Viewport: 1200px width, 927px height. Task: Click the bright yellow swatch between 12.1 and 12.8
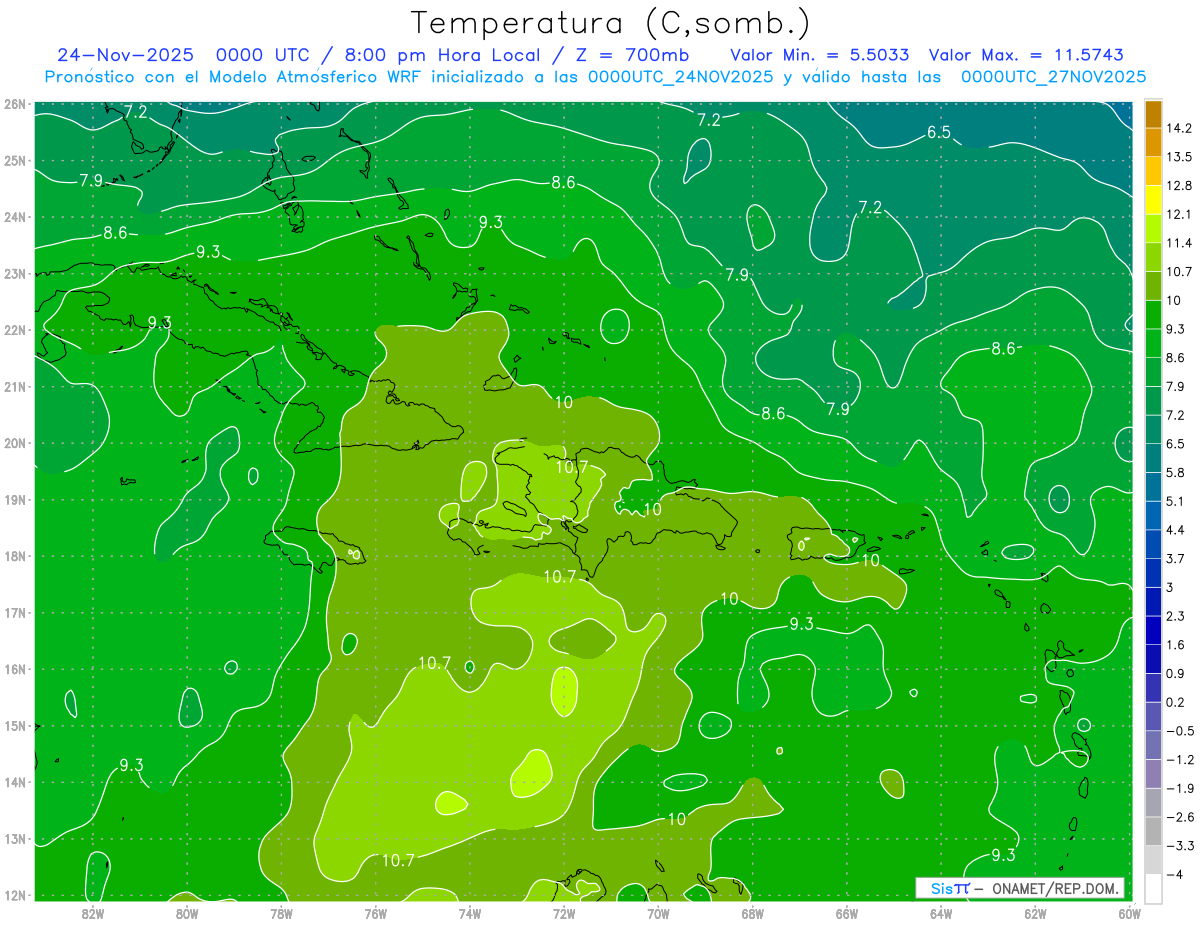point(1153,199)
